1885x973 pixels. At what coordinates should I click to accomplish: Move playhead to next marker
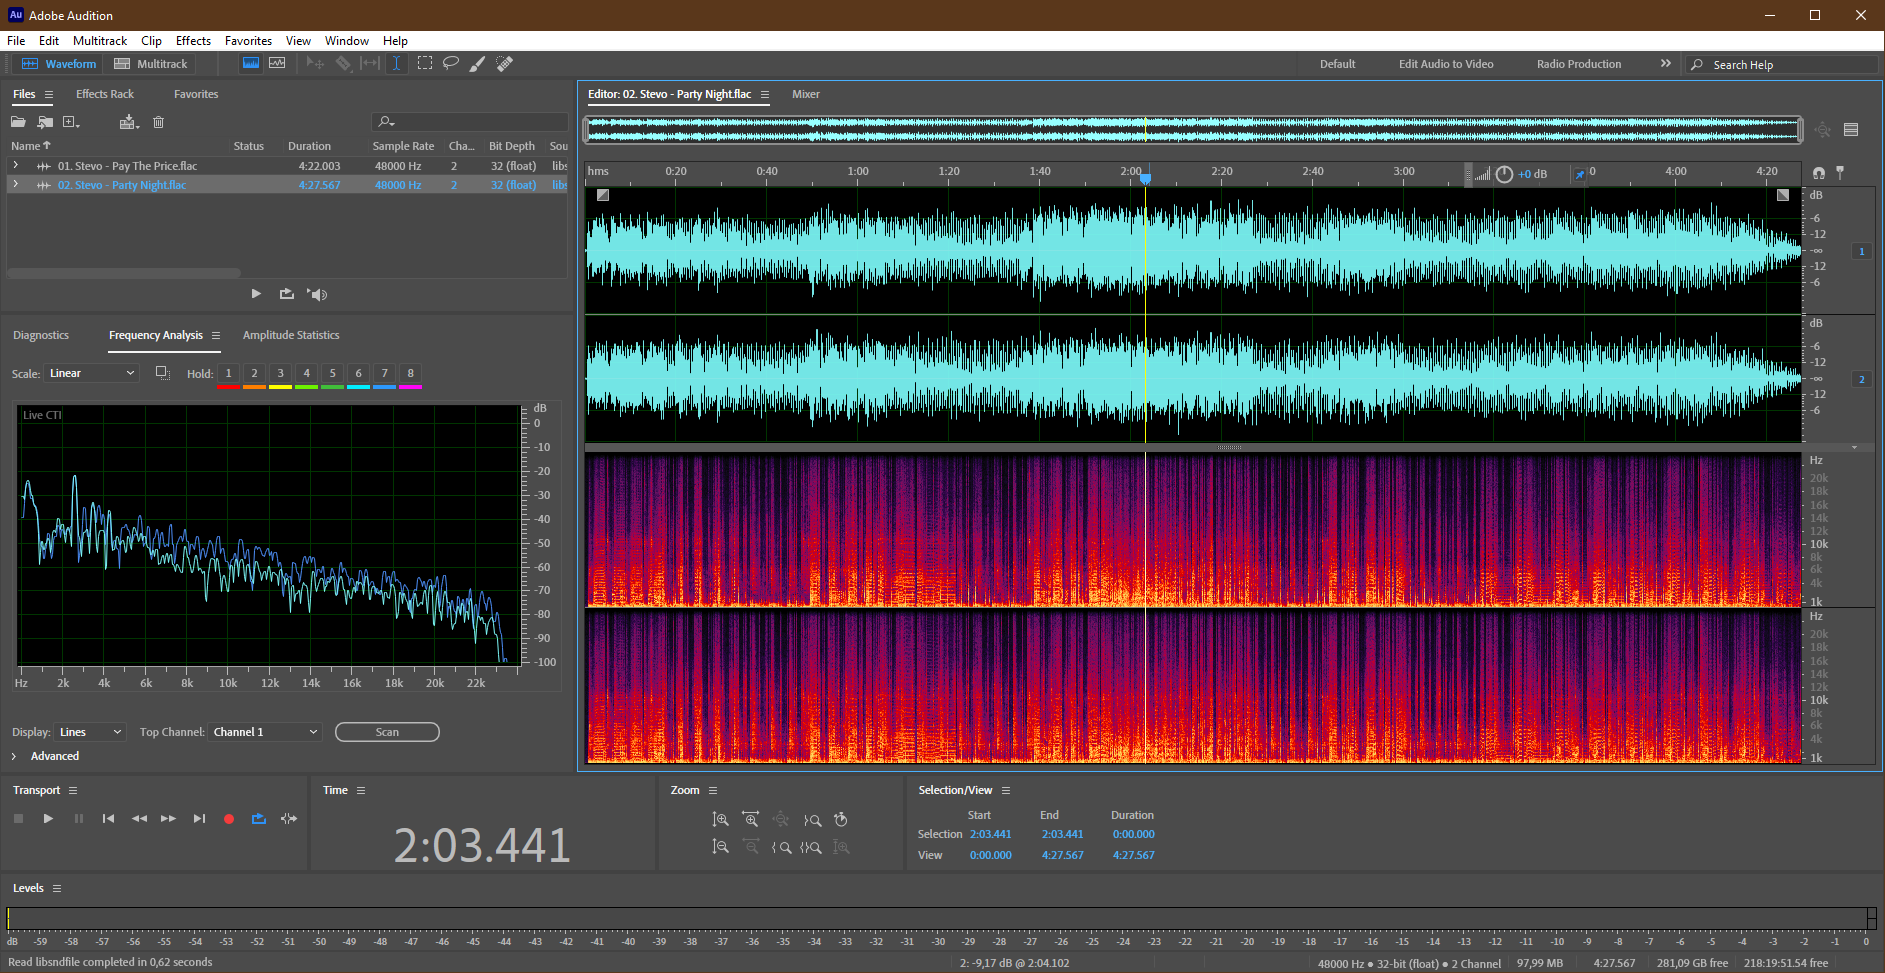coord(199,818)
